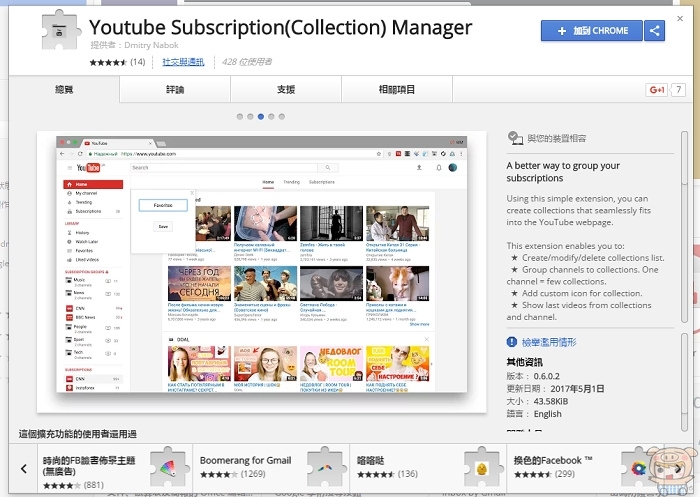Screen dimensions: 700x497
Task: Open the 支援 tab
Action: pos(286,90)
